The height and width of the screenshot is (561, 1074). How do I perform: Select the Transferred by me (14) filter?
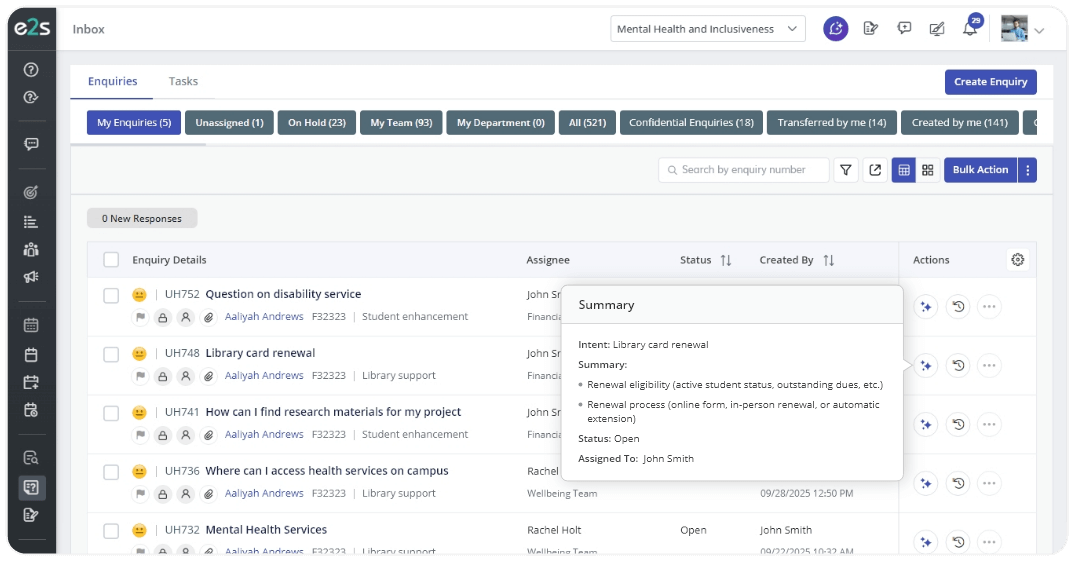pyautogui.click(x=832, y=123)
